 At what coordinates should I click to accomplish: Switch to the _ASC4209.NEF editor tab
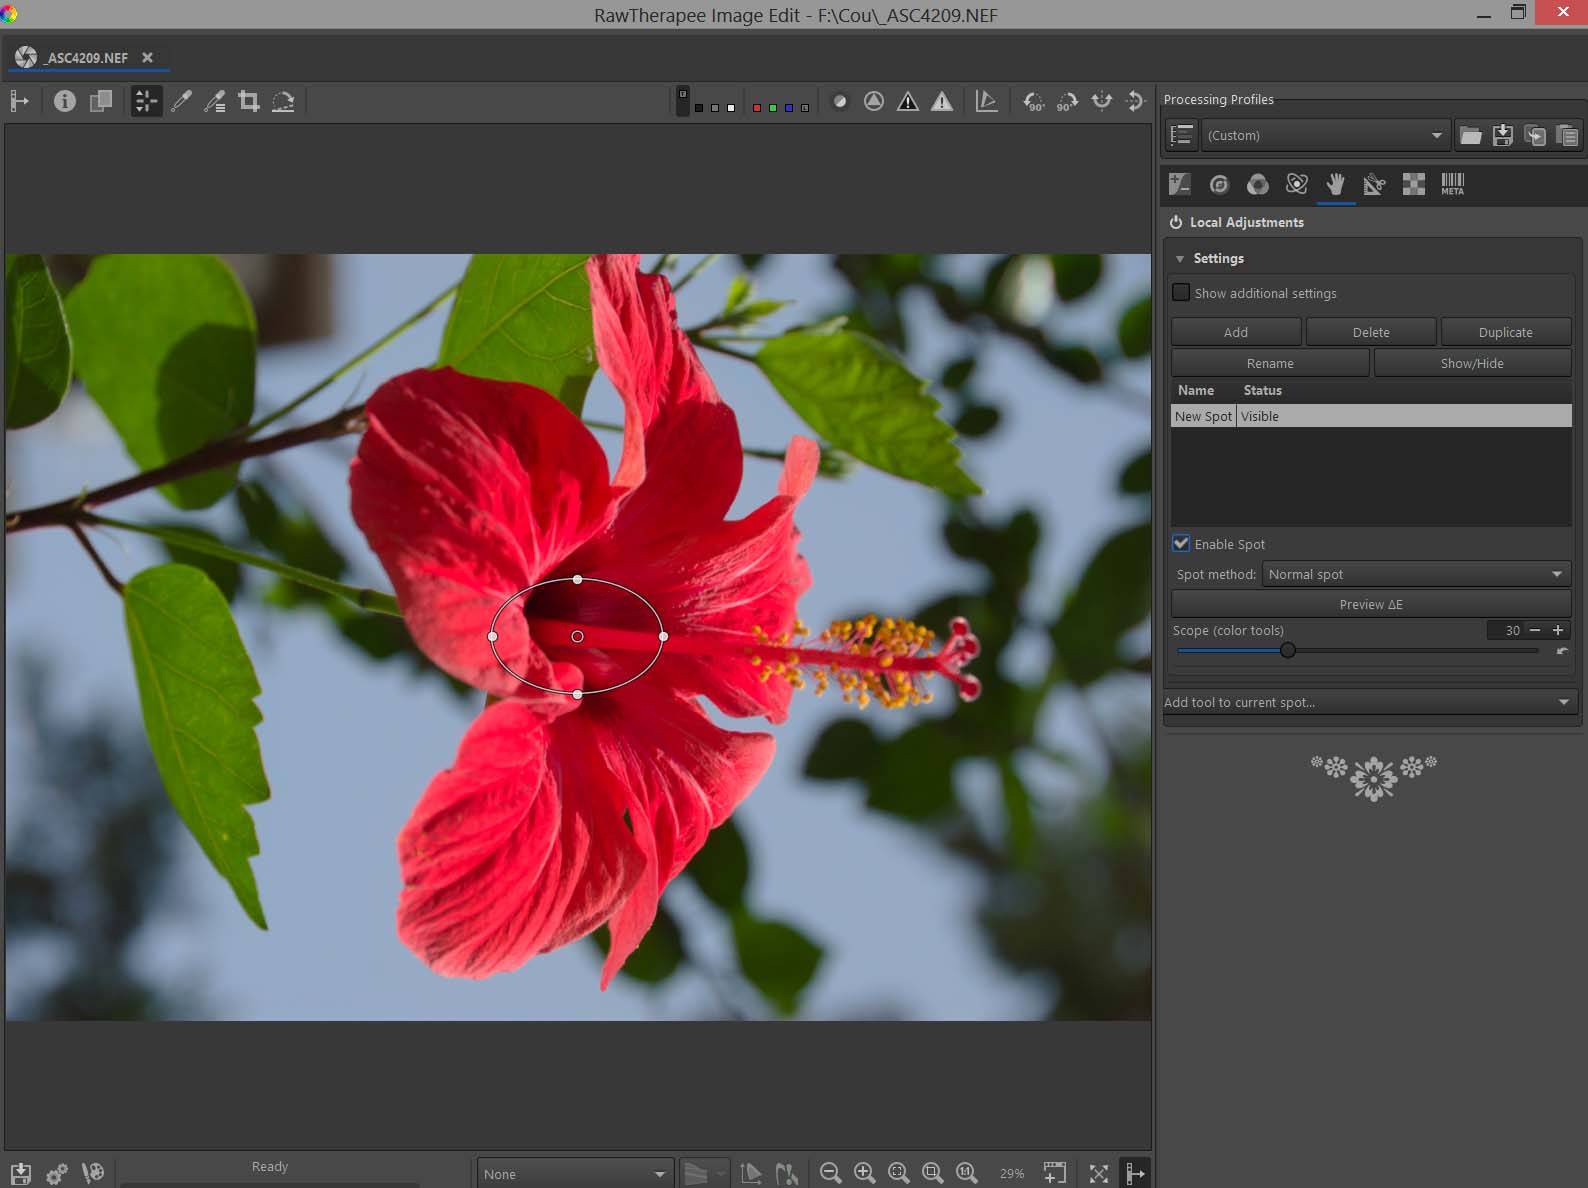pos(87,58)
